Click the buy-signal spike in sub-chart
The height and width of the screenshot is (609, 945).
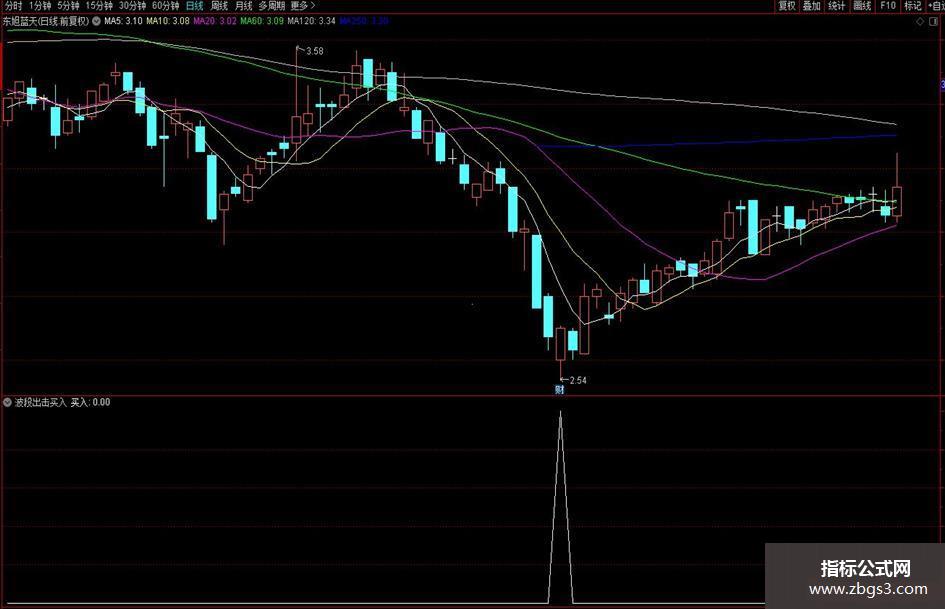[560, 506]
